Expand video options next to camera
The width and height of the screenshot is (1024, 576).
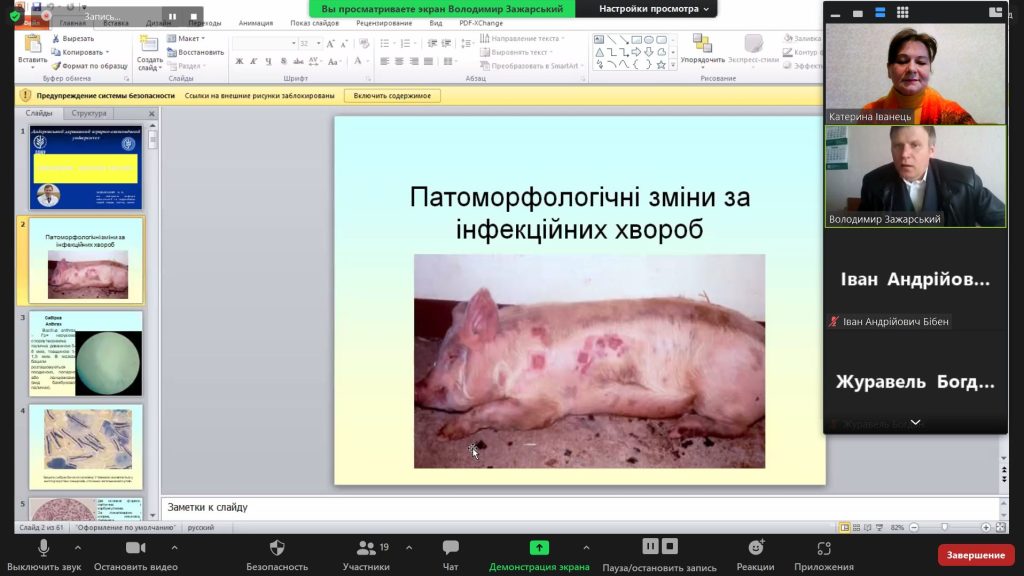tap(174, 547)
